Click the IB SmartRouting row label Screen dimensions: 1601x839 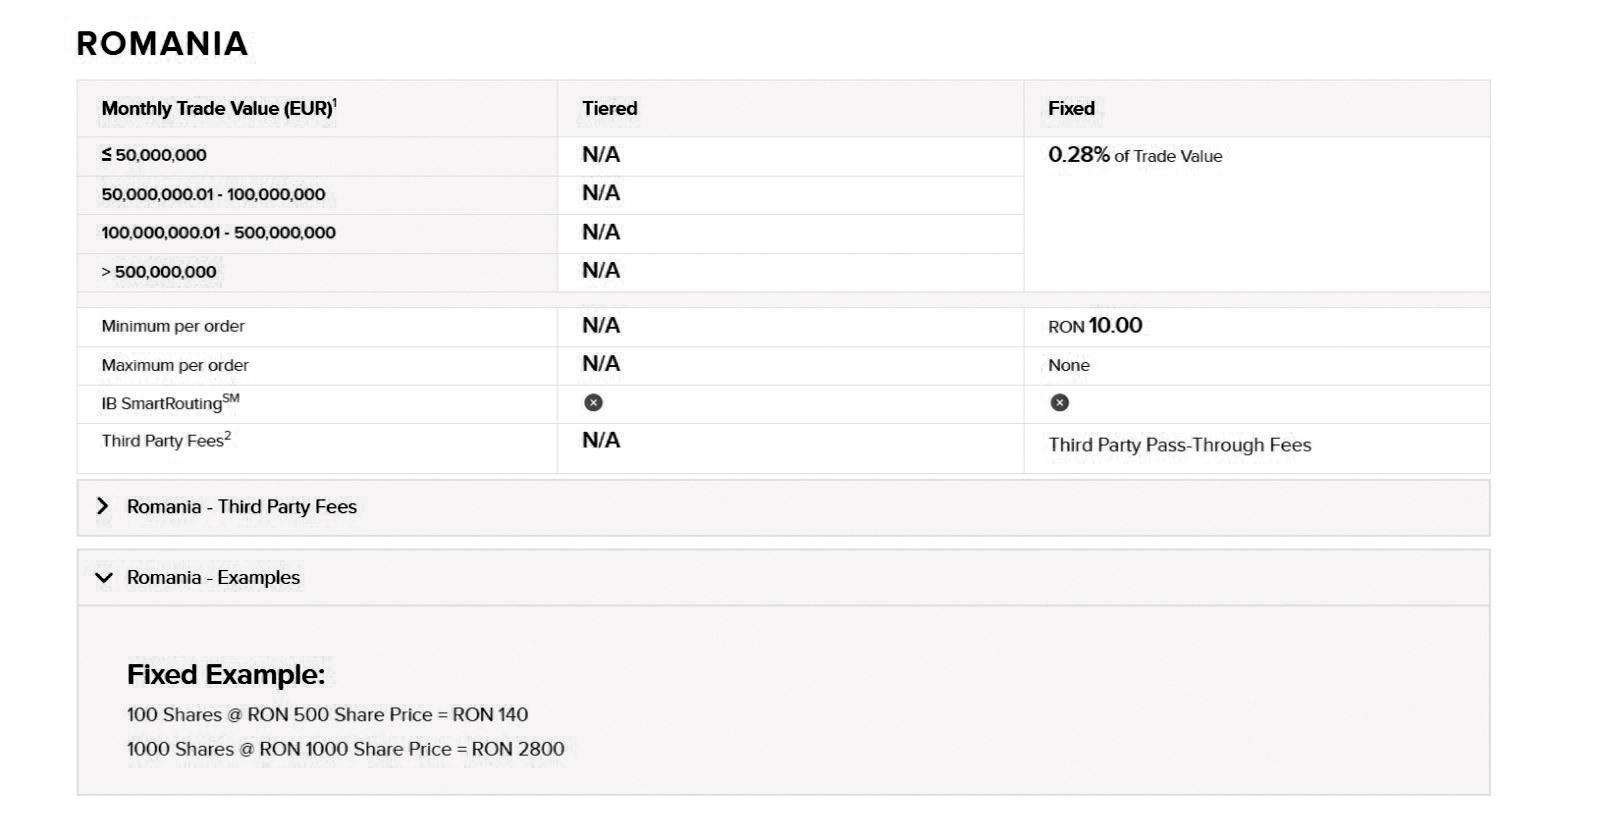click(170, 403)
